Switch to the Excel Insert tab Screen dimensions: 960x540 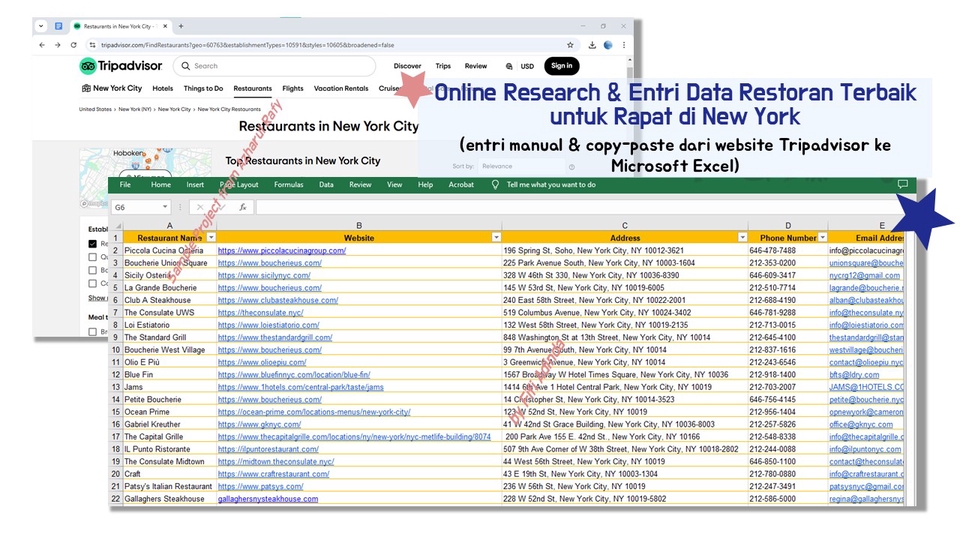tap(195, 184)
